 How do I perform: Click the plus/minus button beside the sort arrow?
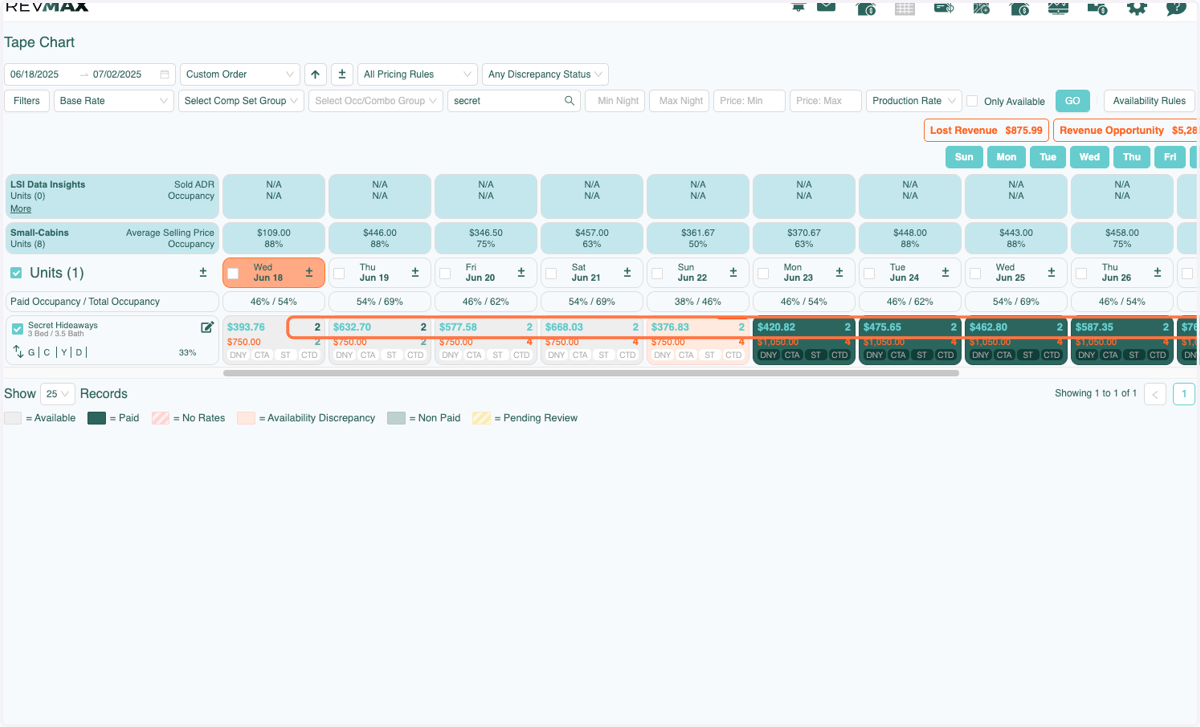(x=342, y=74)
